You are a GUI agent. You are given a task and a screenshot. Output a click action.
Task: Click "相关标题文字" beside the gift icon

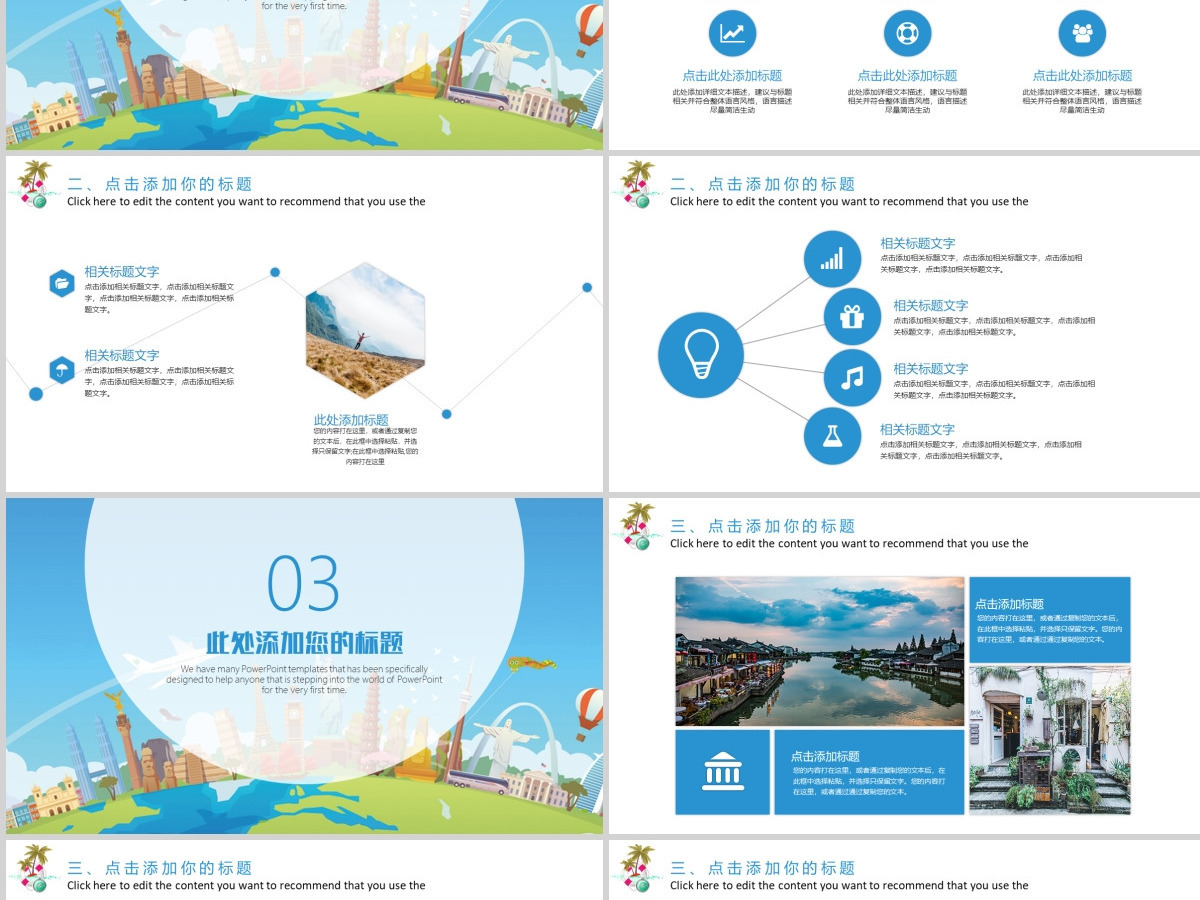pyautogui.click(x=931, y=306)
